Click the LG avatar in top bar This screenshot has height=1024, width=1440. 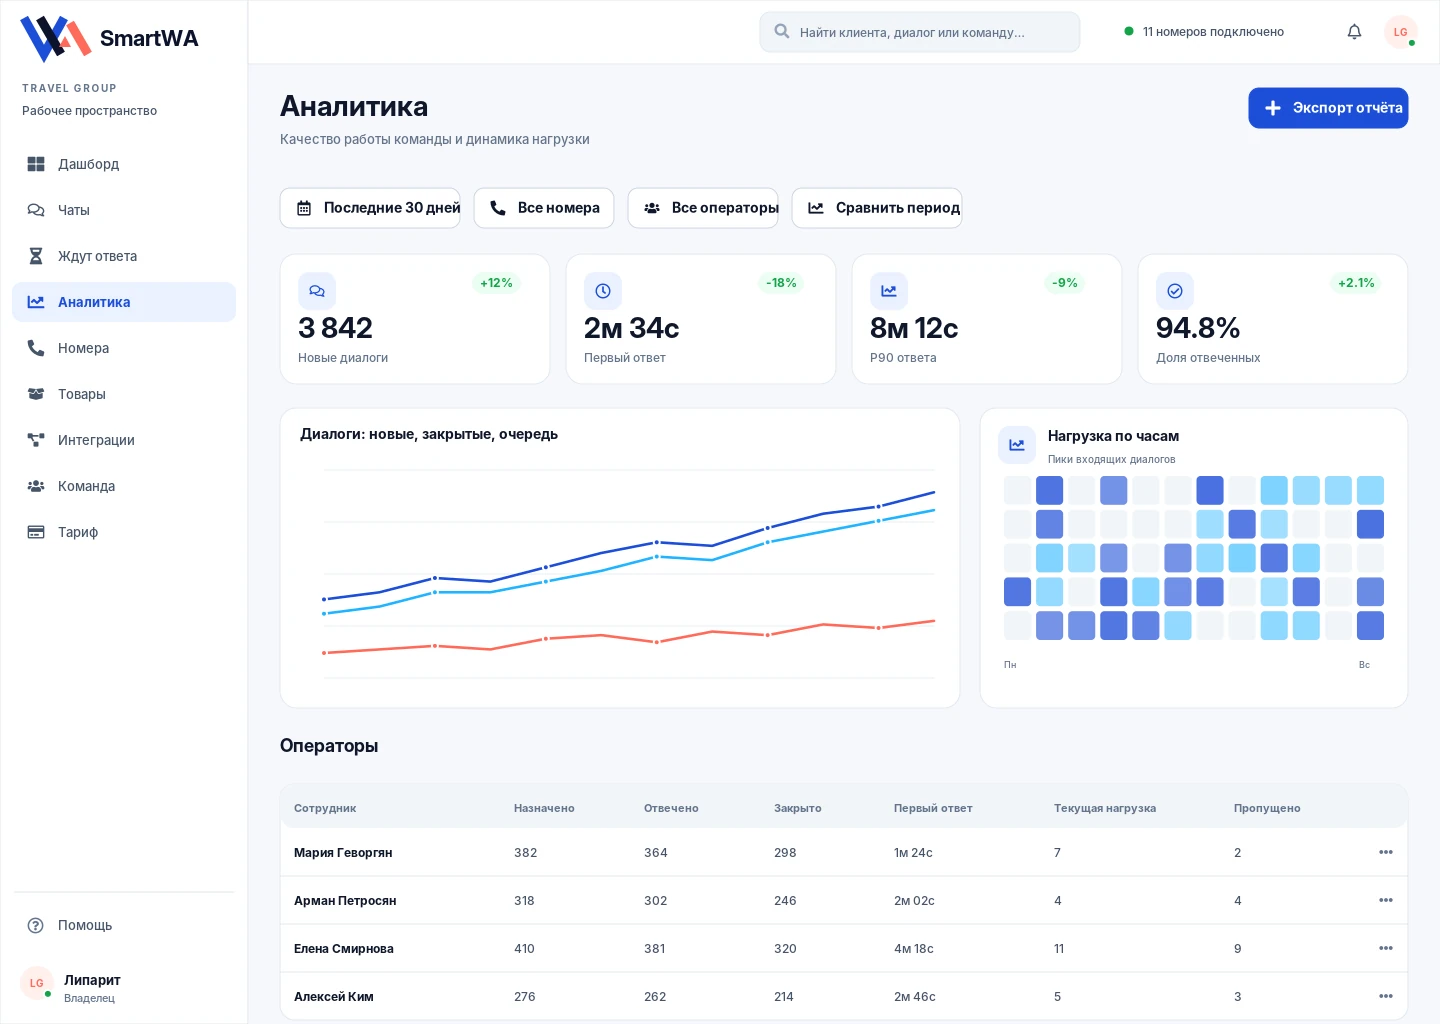1401,32
